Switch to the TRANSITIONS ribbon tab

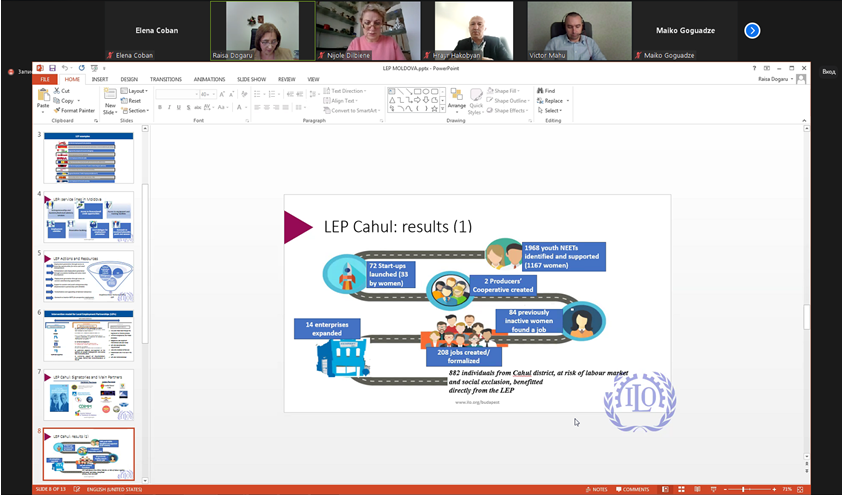tap(165, 79)
